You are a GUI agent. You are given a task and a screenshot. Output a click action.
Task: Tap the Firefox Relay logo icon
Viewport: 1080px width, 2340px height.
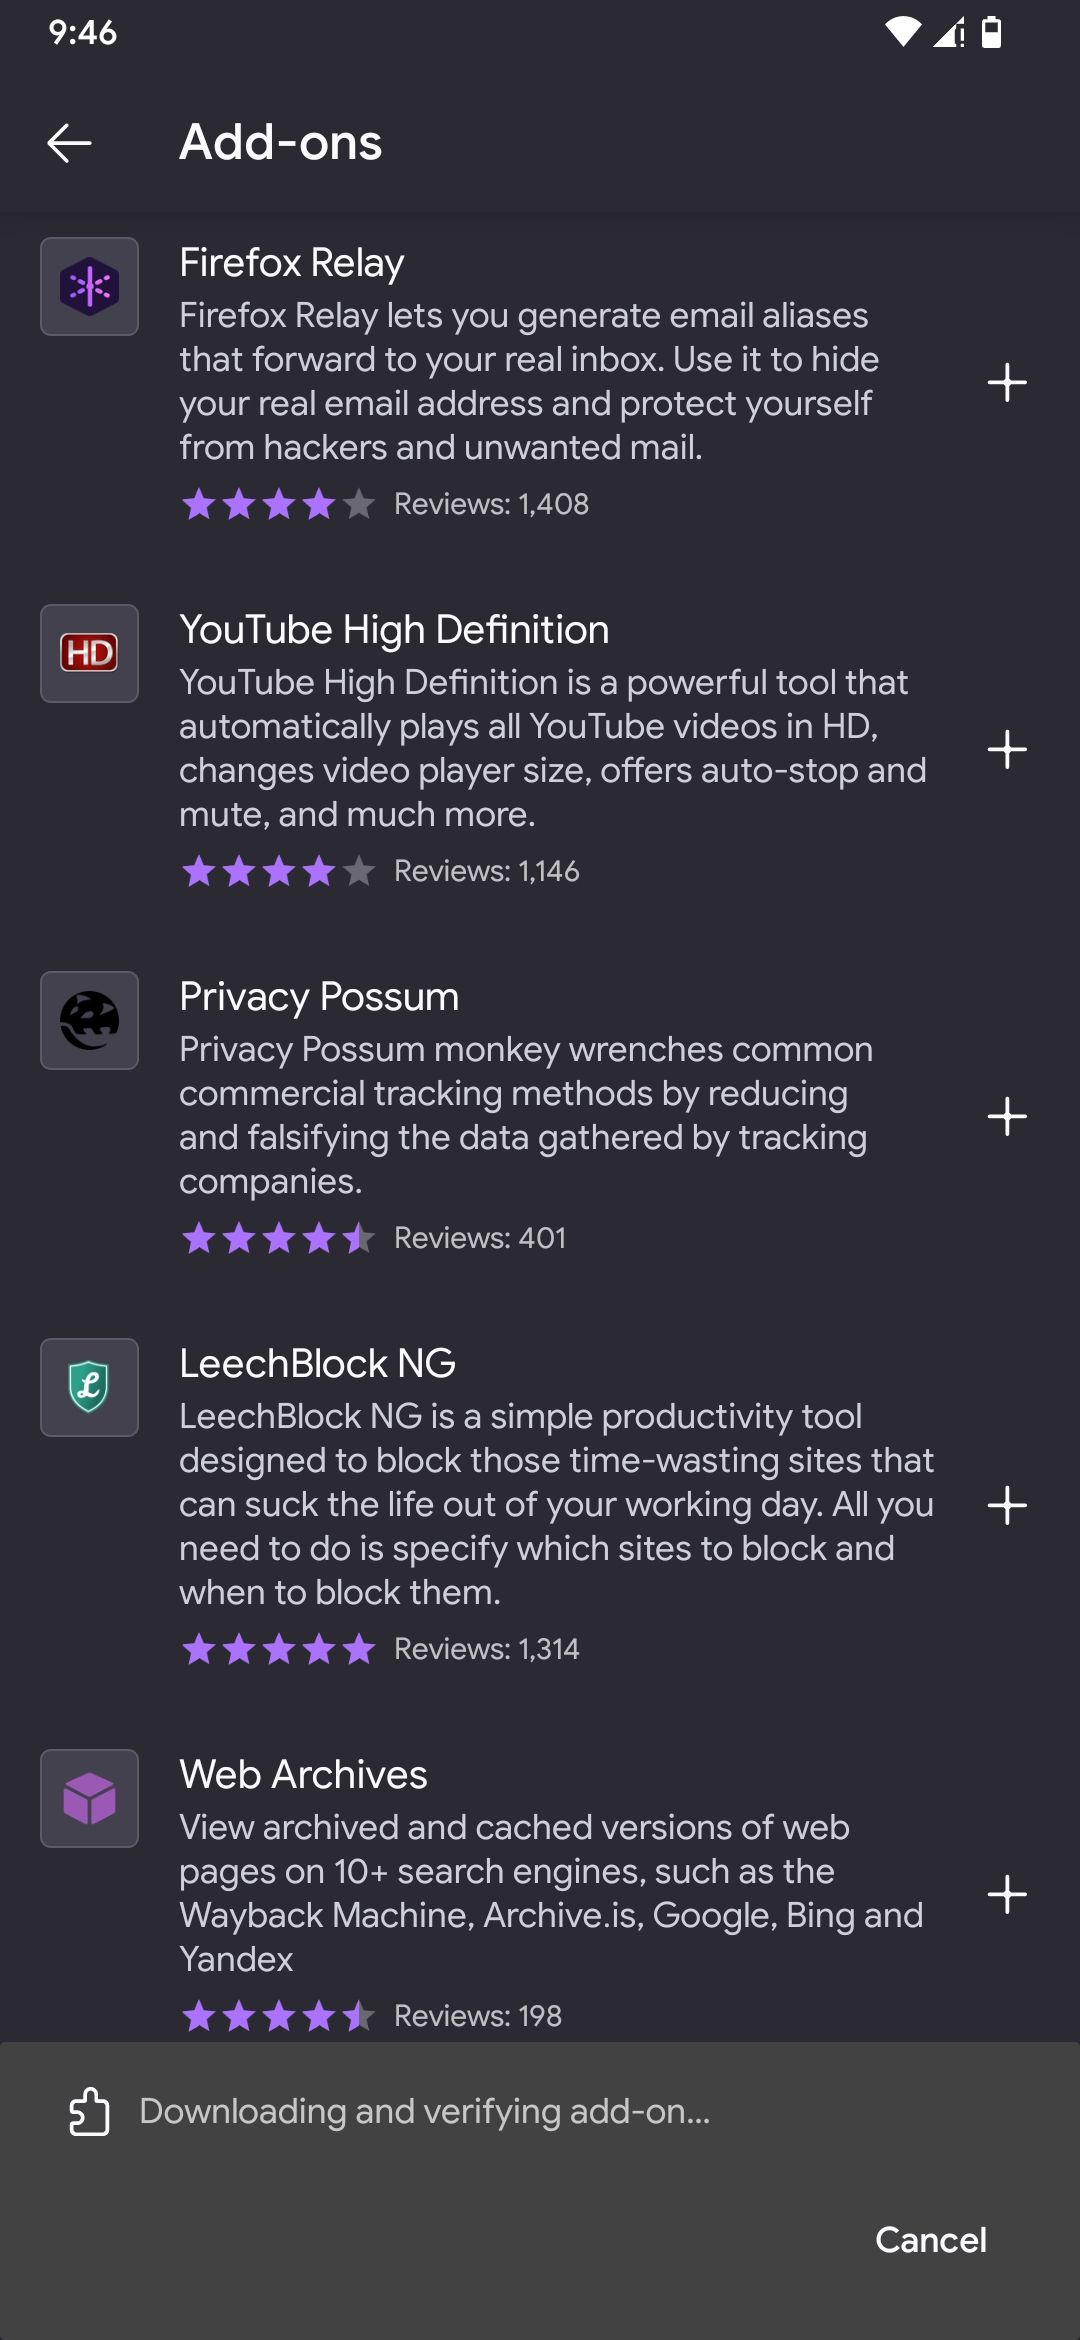[x=89, y=287]
